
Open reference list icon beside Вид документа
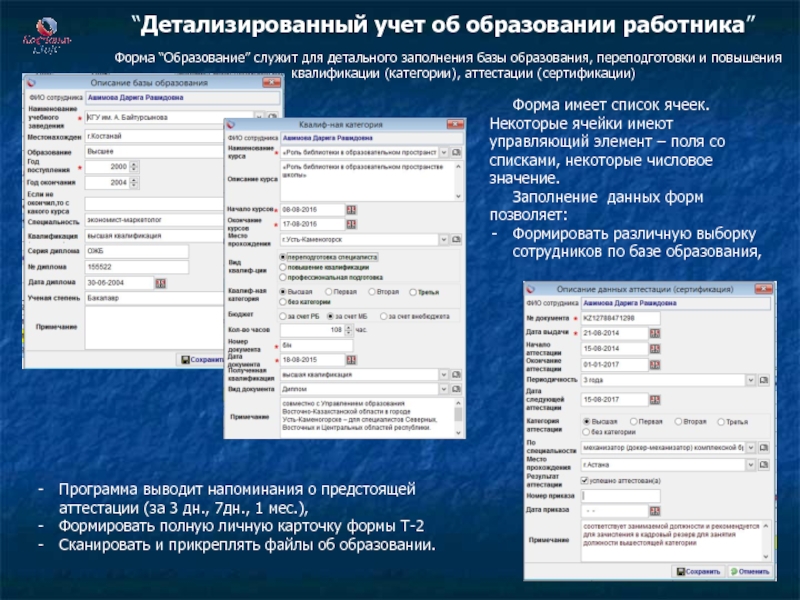pyautogui.click(x=457, y=389)
